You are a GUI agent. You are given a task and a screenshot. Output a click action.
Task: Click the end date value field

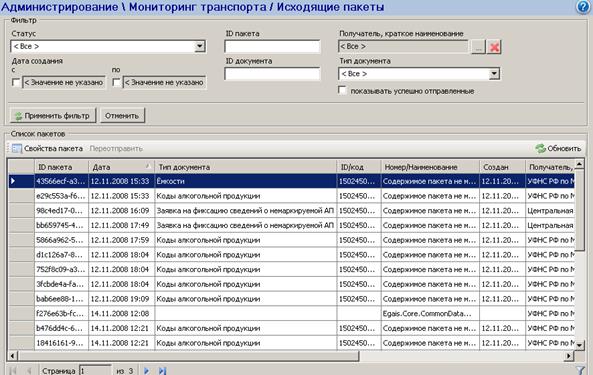click(x=165, y=82)
